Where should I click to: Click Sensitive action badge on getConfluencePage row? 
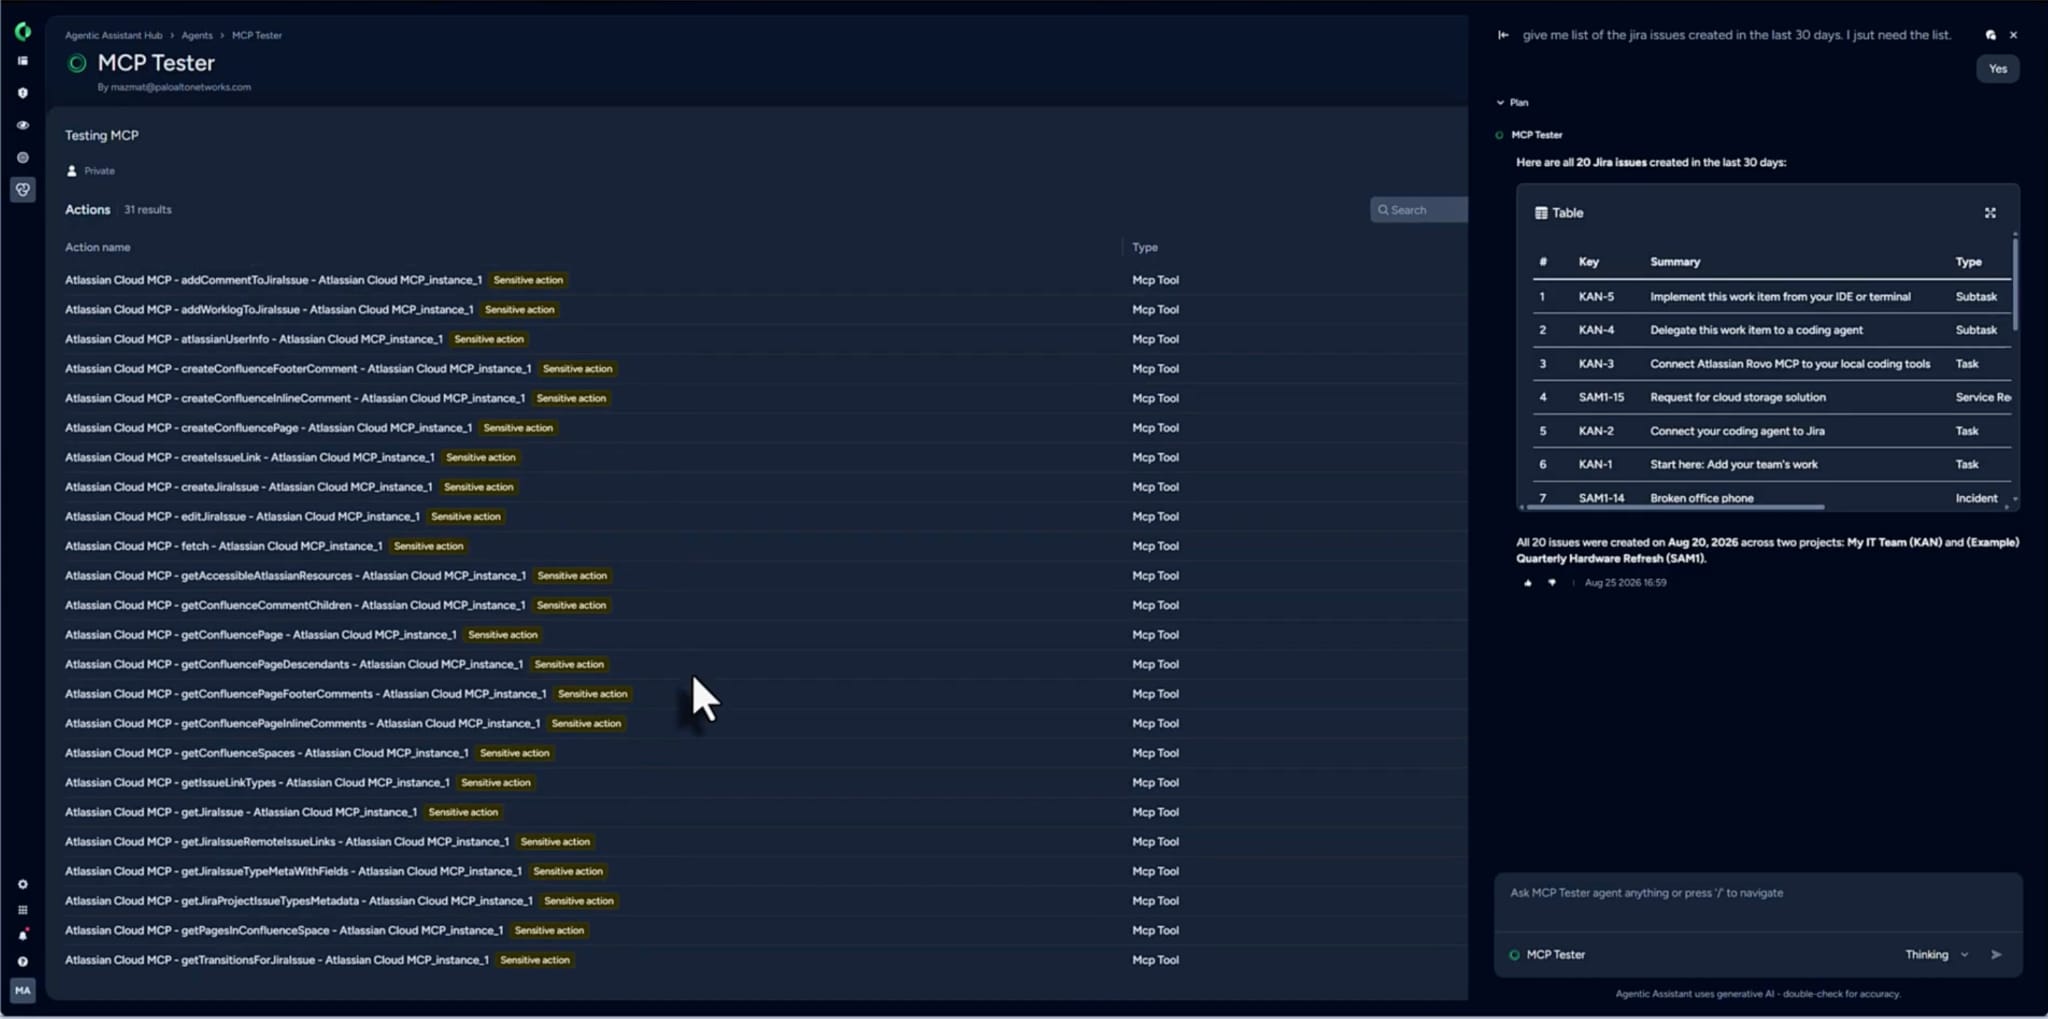[503, 635]
